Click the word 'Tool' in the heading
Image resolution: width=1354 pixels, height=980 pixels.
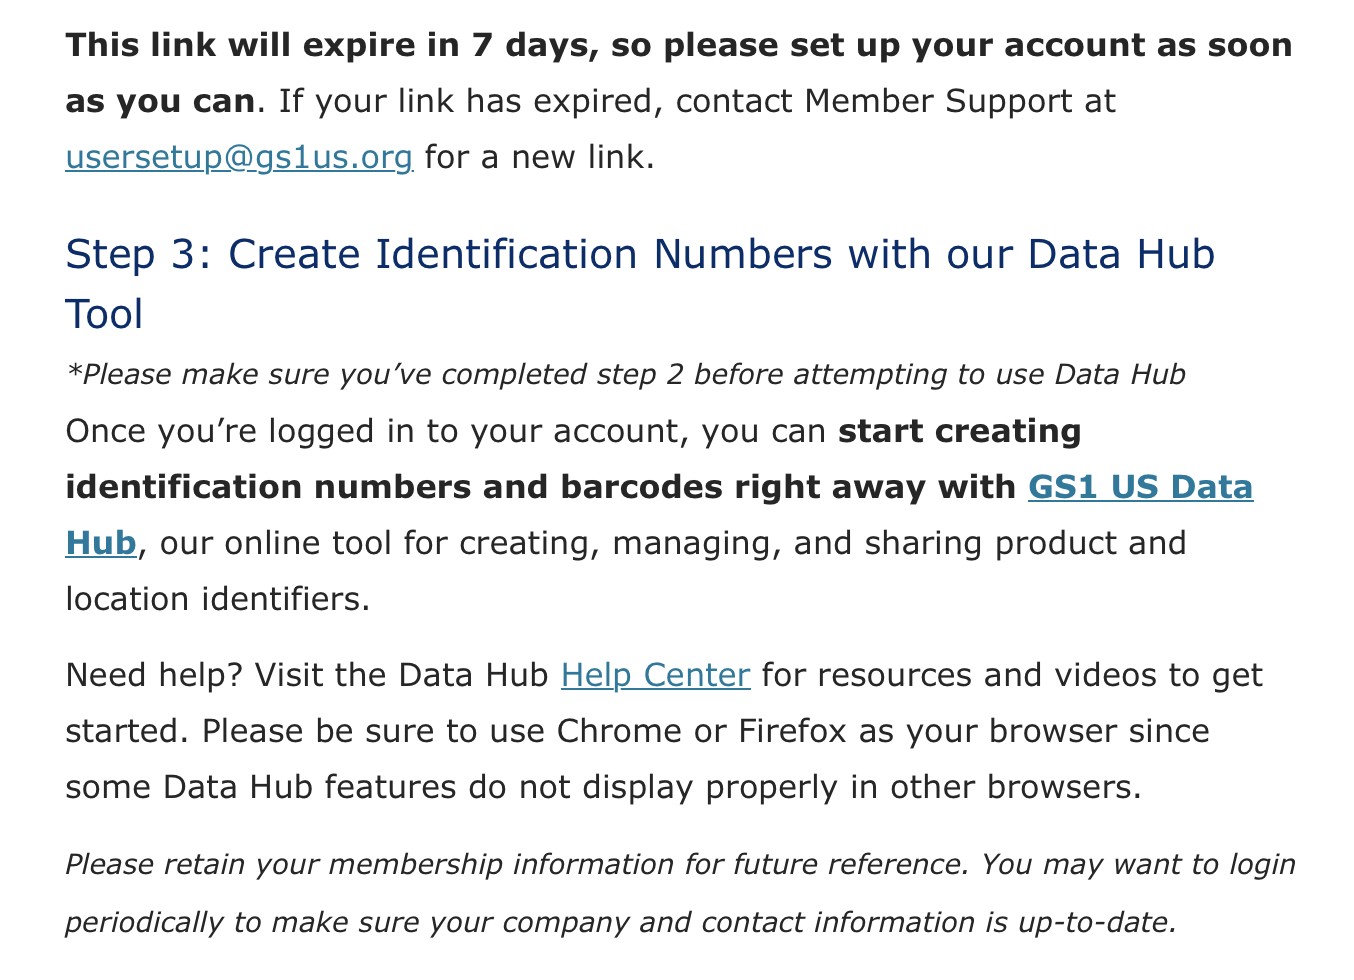(104, 315)
